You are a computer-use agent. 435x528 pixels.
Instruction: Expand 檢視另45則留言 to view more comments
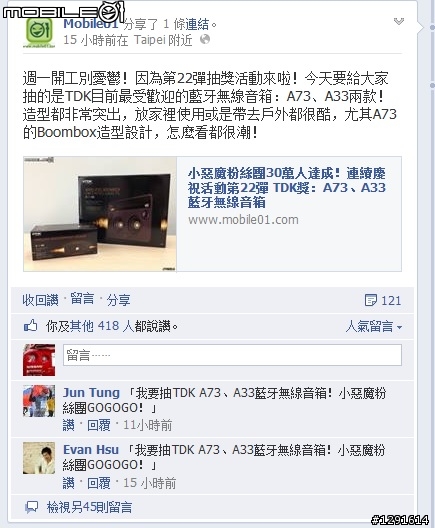[x=89, y=507]
